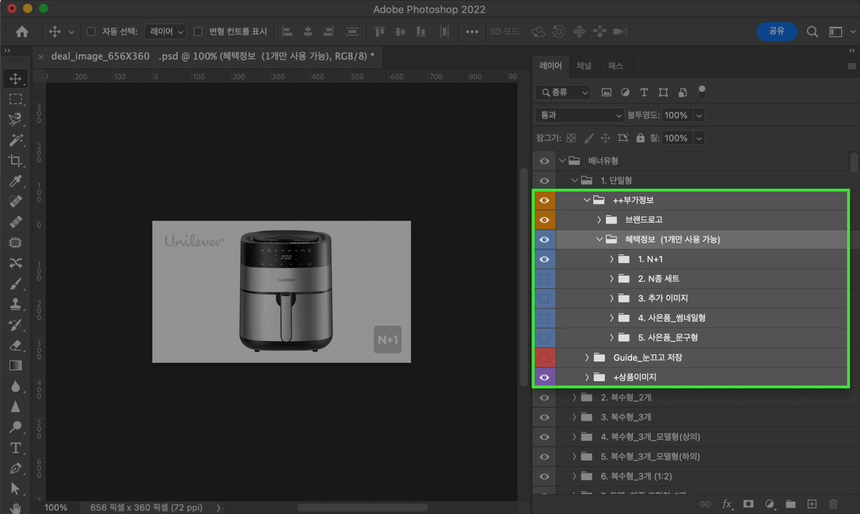Open the 통과 blend mode dropdown

579,115
